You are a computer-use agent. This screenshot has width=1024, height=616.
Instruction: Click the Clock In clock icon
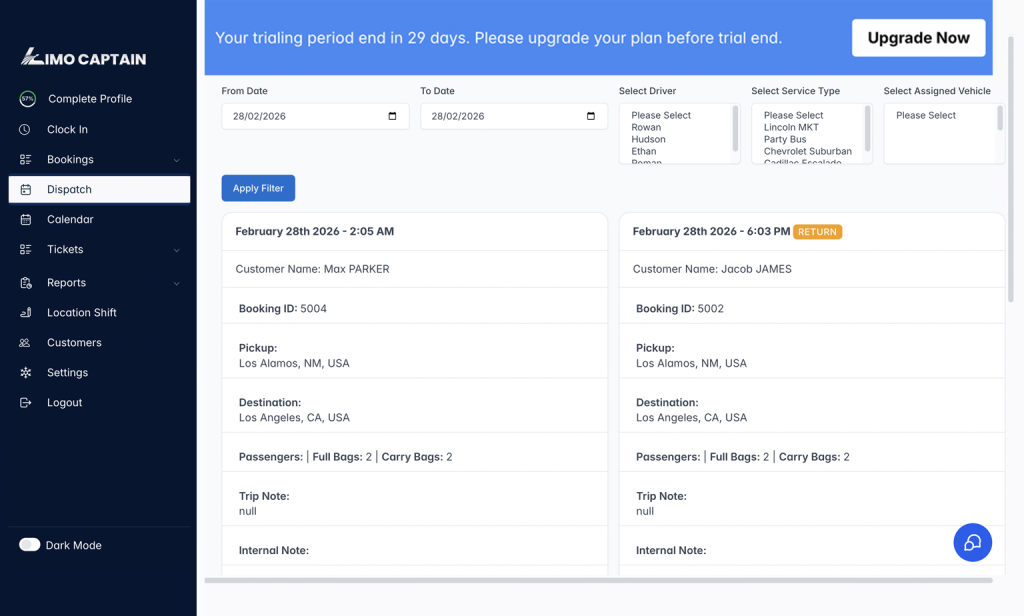(25, 129)
